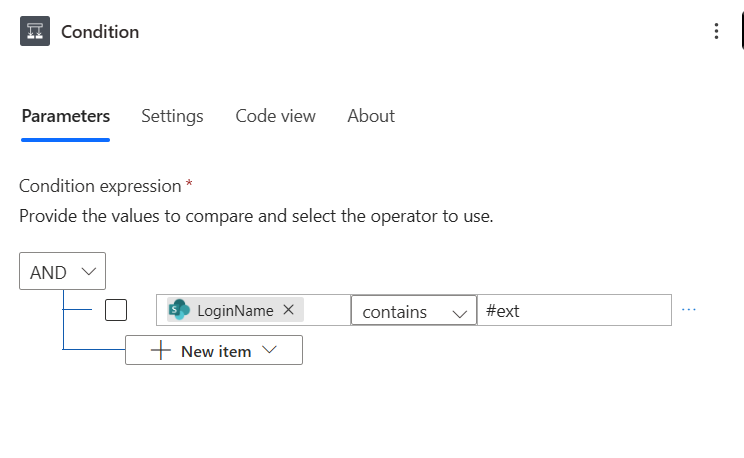744x458 pixels.
Task: Click the Condition expression field label
Action: point(100,186)
